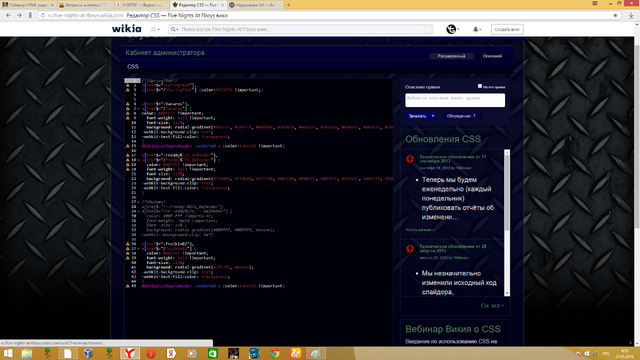Switch to the 'Нарушения' browser tab
The height and width of the screenshot is (360, 640).
coord(254,5)
